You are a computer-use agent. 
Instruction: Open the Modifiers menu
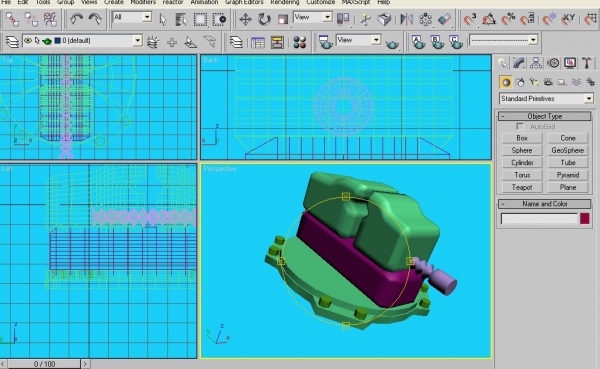[143, 2]
